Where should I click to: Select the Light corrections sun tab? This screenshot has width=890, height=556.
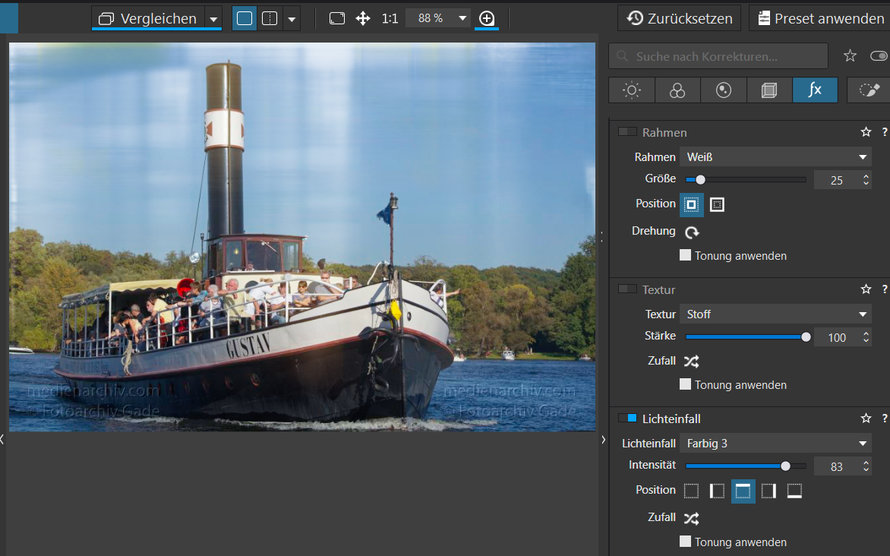pyautogui.click(x=631, y=90)
